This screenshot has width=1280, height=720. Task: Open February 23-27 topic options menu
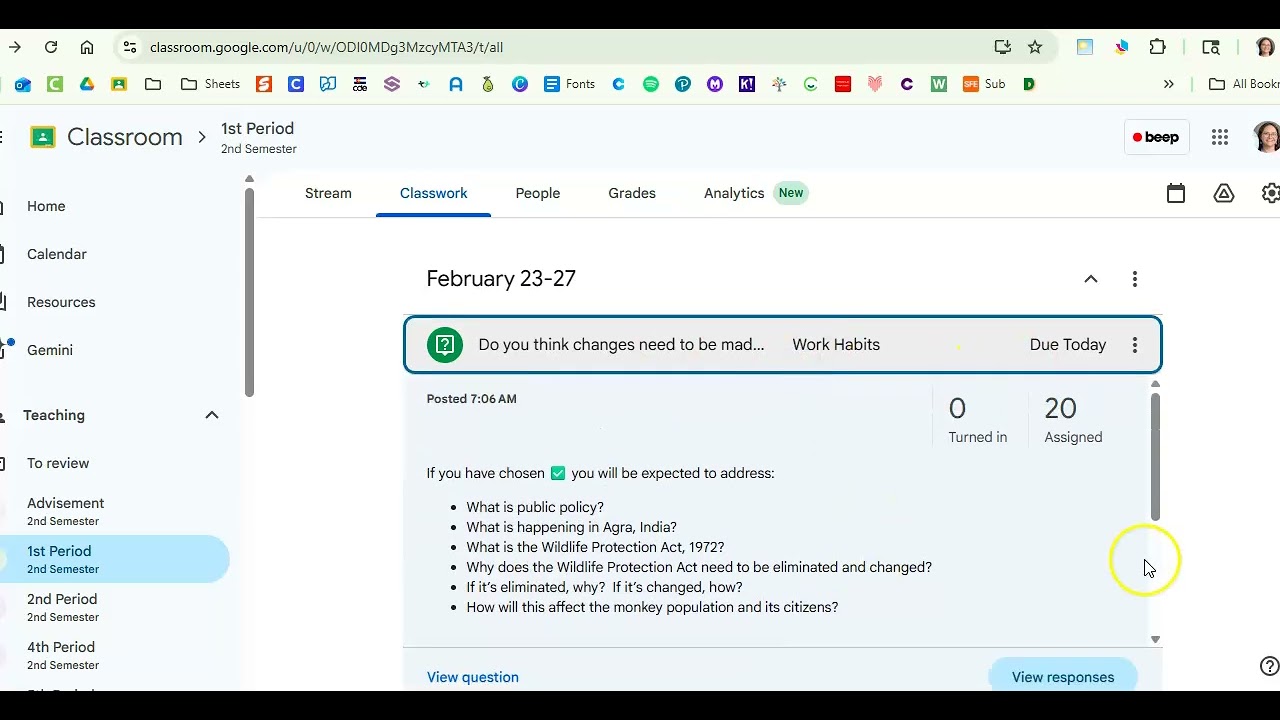click(x=1135, y=279)
